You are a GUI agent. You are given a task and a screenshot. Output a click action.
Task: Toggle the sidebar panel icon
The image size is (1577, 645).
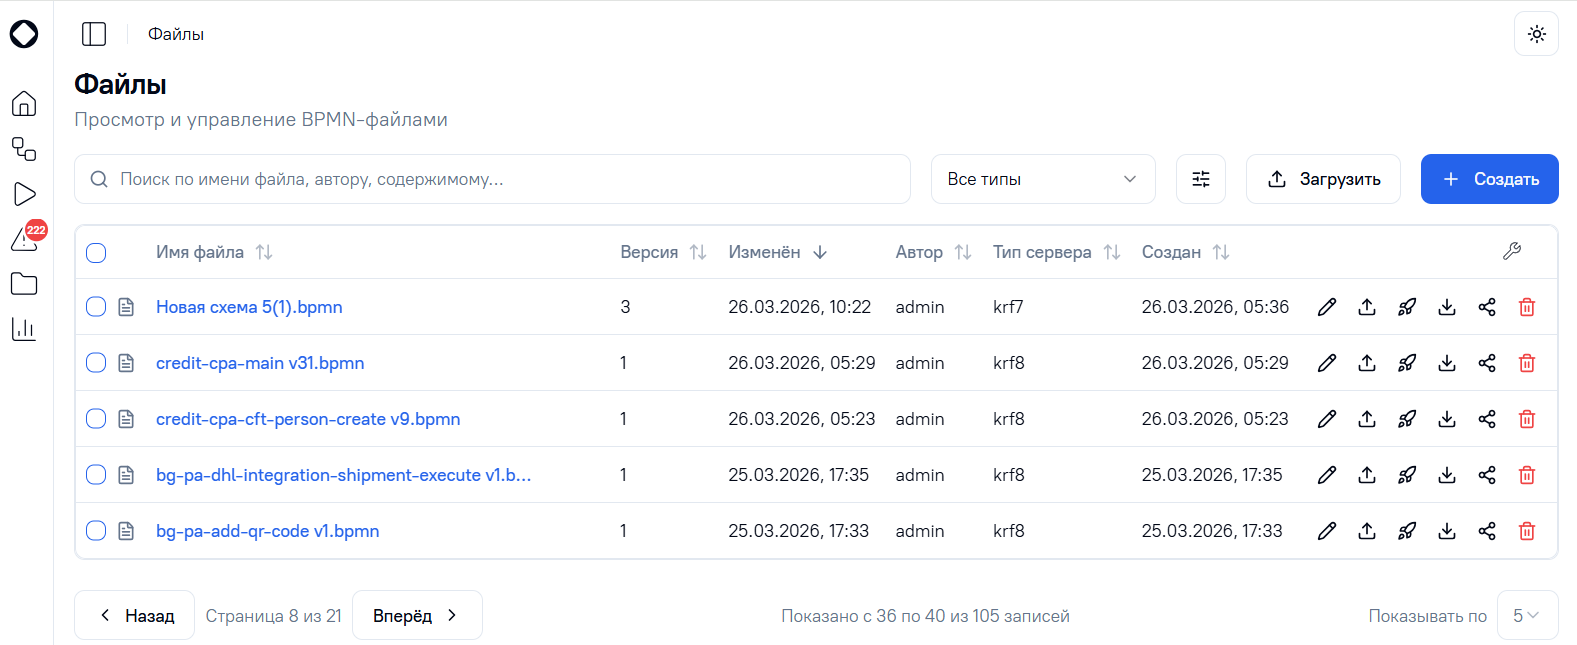[x=94, y=34]
